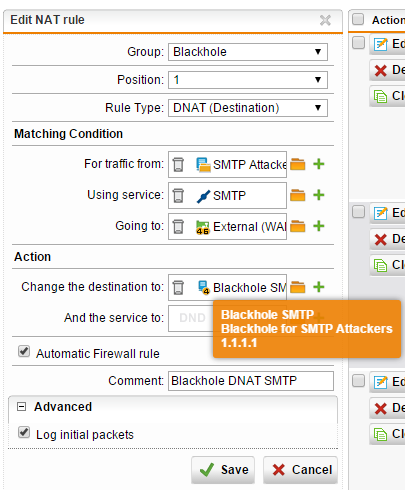Open folder icon beside 'Going to' field
The image size is (405, 490).
298,226
